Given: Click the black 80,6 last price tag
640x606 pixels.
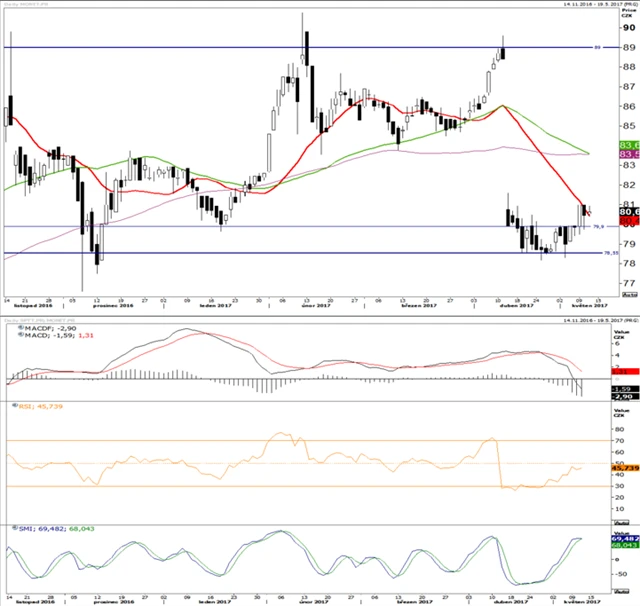Looking at the screenshot, I should (x=629, y=212).
